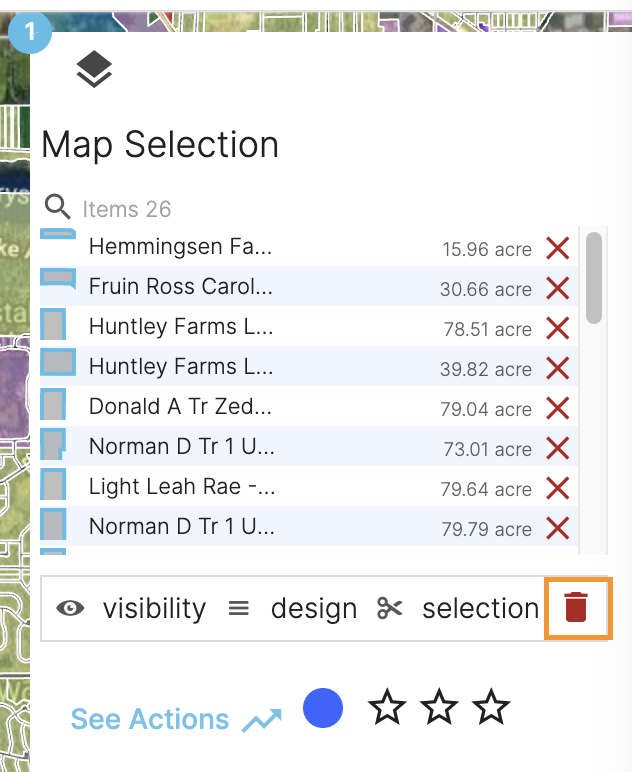The height and width of the screenshot is (772, 632).
Task: Click the 79.64 acre value
Action: [x=486, y=489]
